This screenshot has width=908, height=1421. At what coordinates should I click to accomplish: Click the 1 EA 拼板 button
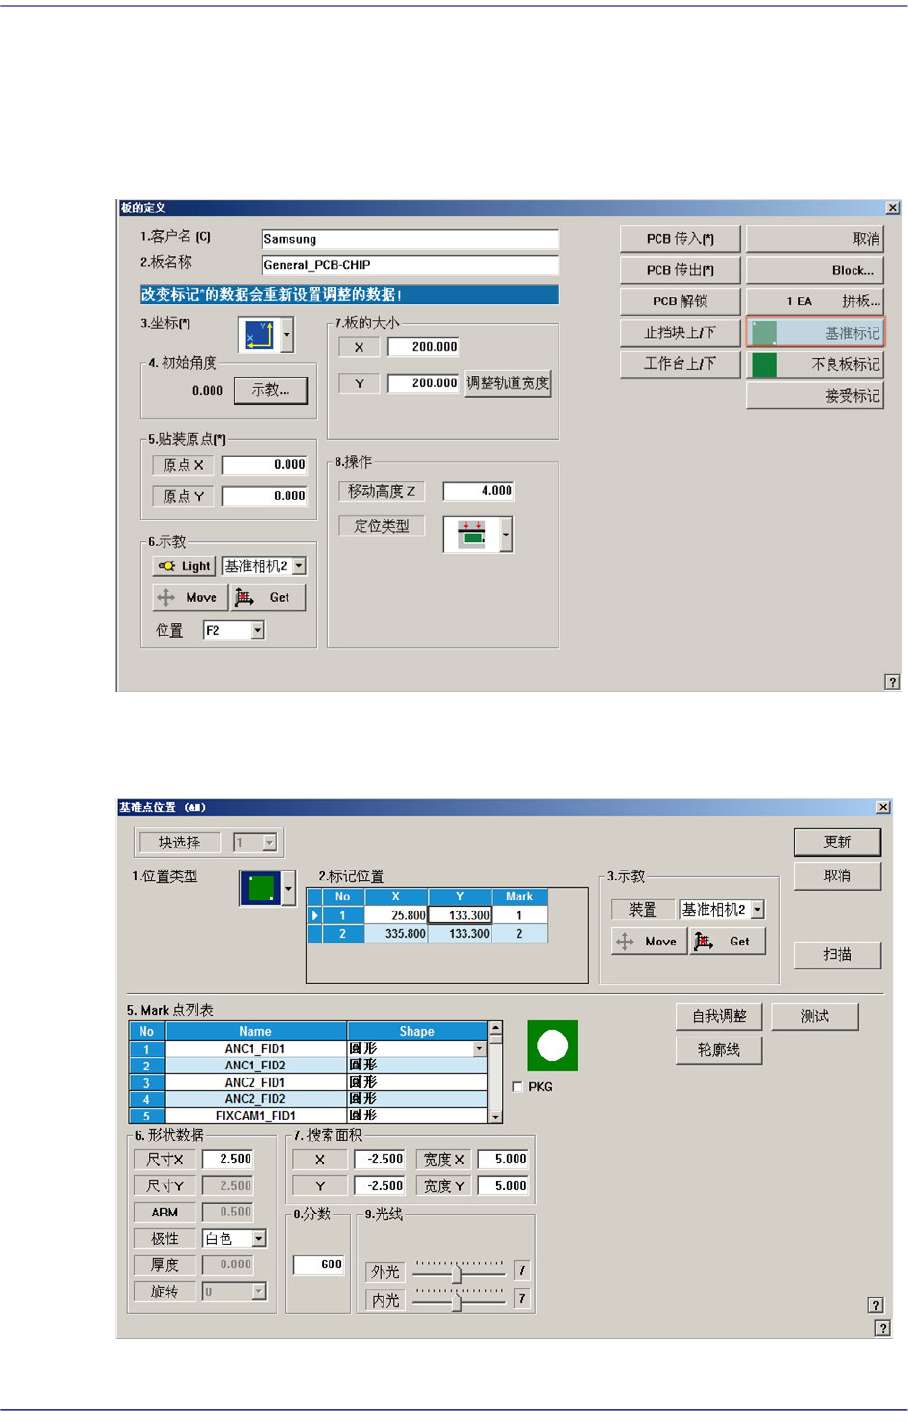coord(815,301)
